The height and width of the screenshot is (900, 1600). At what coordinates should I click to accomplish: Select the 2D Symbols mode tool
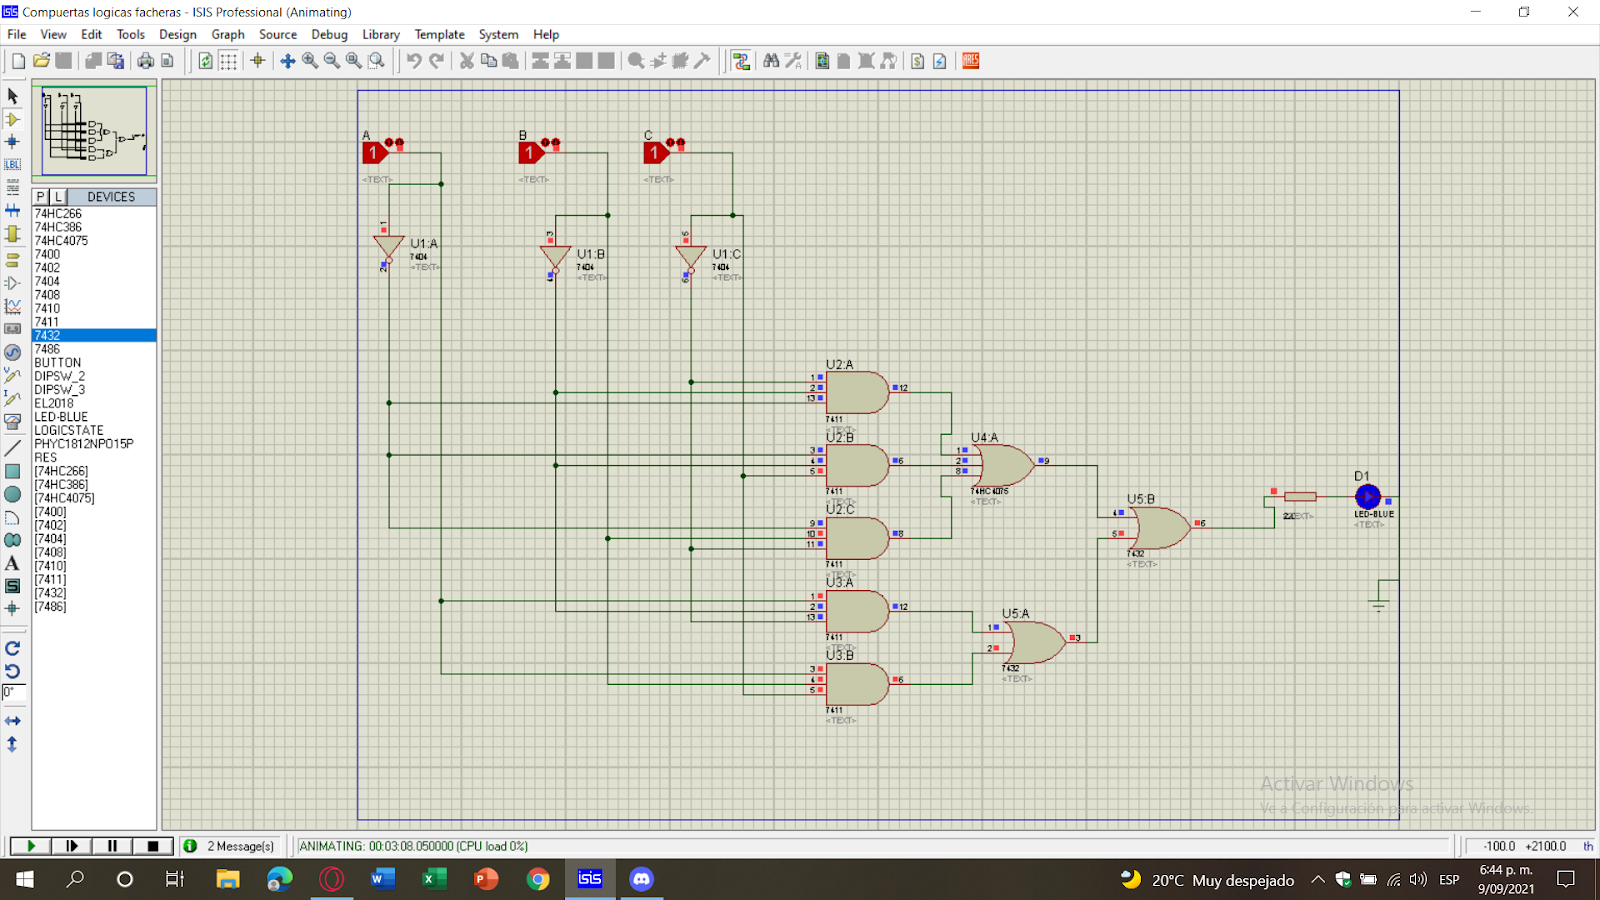click(13, 586)
